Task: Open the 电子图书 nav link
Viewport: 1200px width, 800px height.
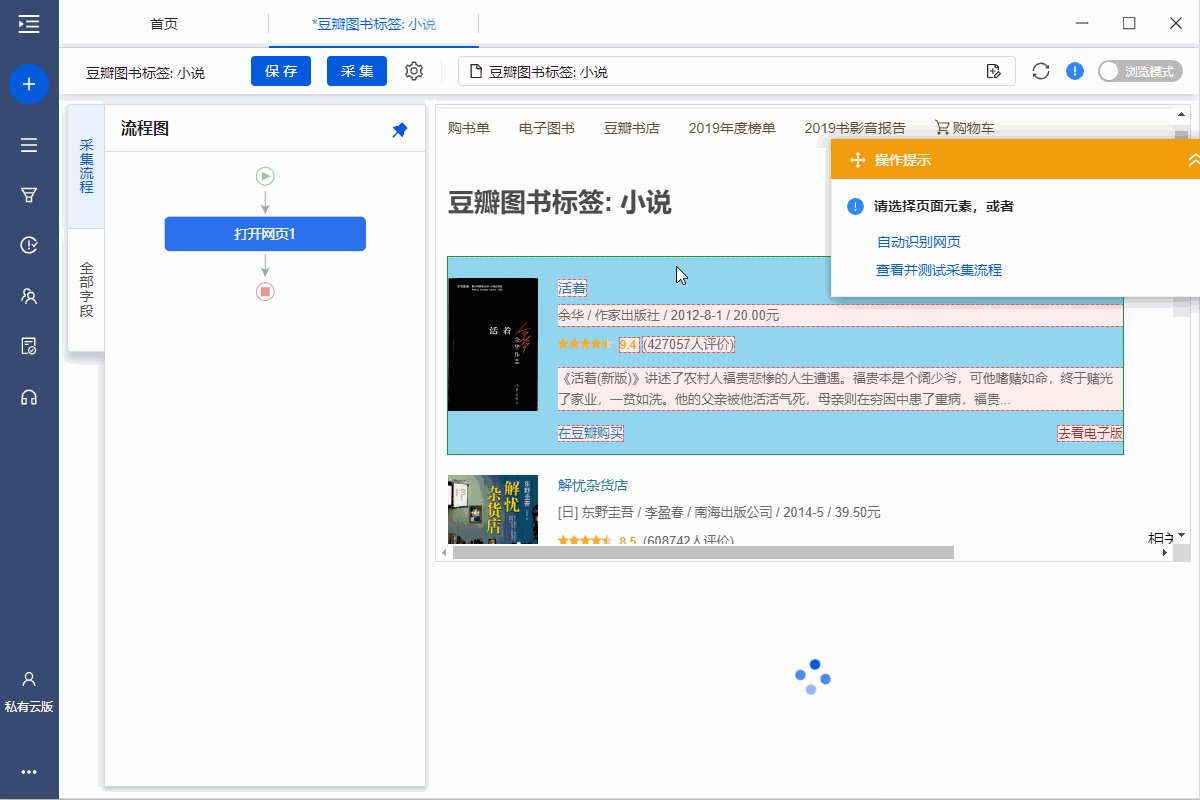Action: point(547,128)
